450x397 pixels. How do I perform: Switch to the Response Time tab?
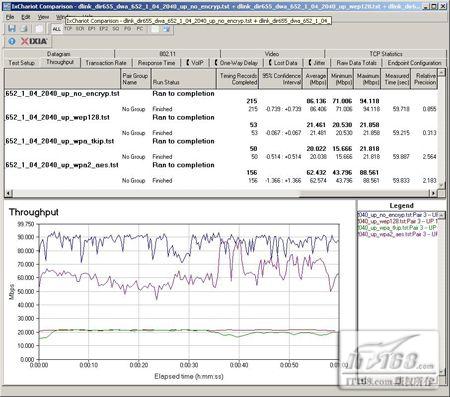[156, 63]
